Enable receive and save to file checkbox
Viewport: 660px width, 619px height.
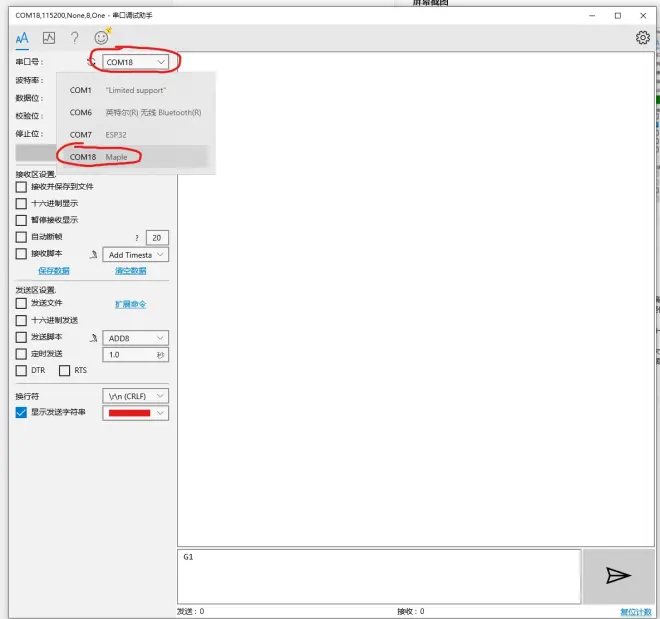21,187
